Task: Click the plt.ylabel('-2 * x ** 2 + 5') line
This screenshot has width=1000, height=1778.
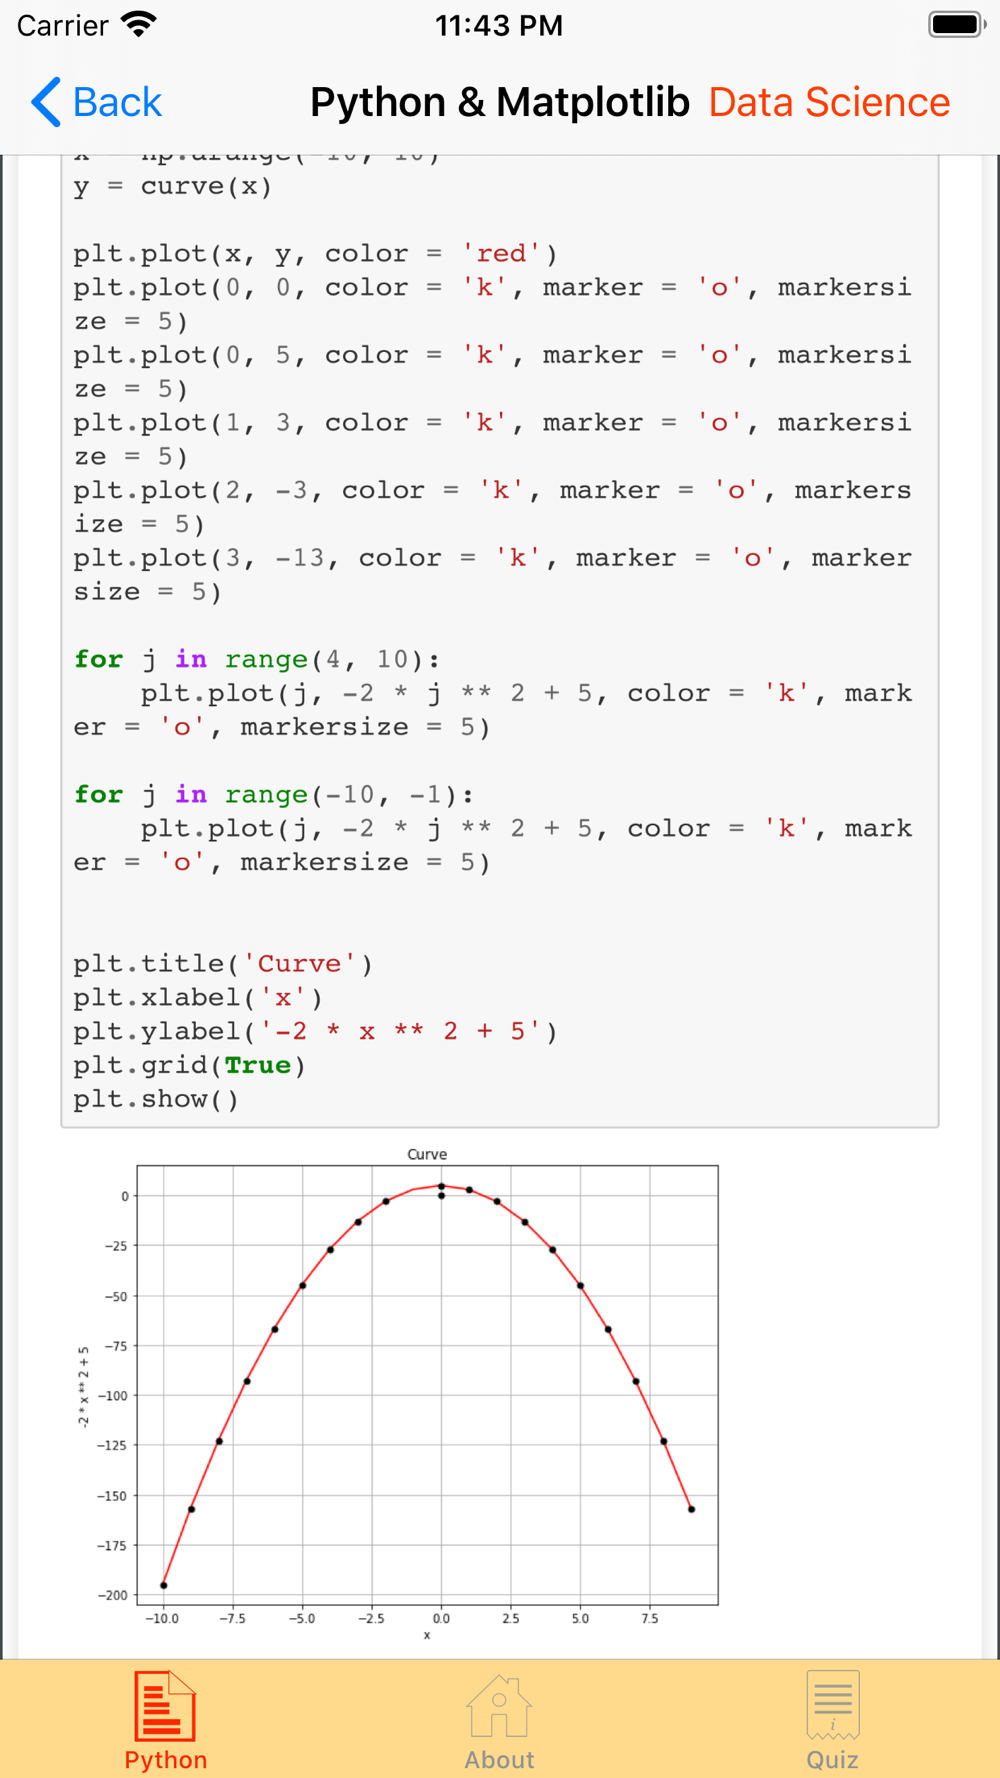Action: (315, 1031)
